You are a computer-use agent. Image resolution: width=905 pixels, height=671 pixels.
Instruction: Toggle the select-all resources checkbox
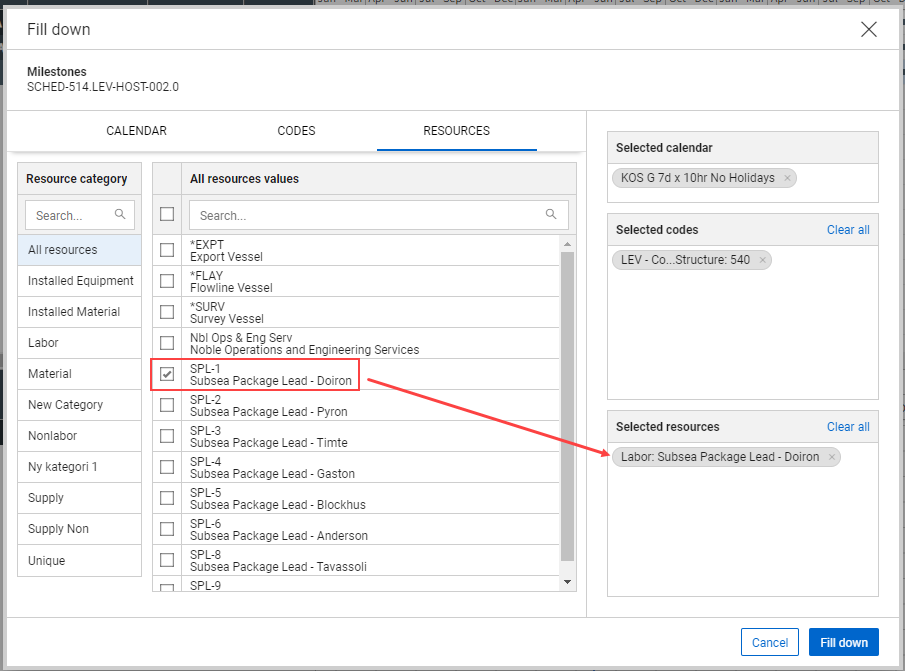pyautogui.click(x=167, y=214)
